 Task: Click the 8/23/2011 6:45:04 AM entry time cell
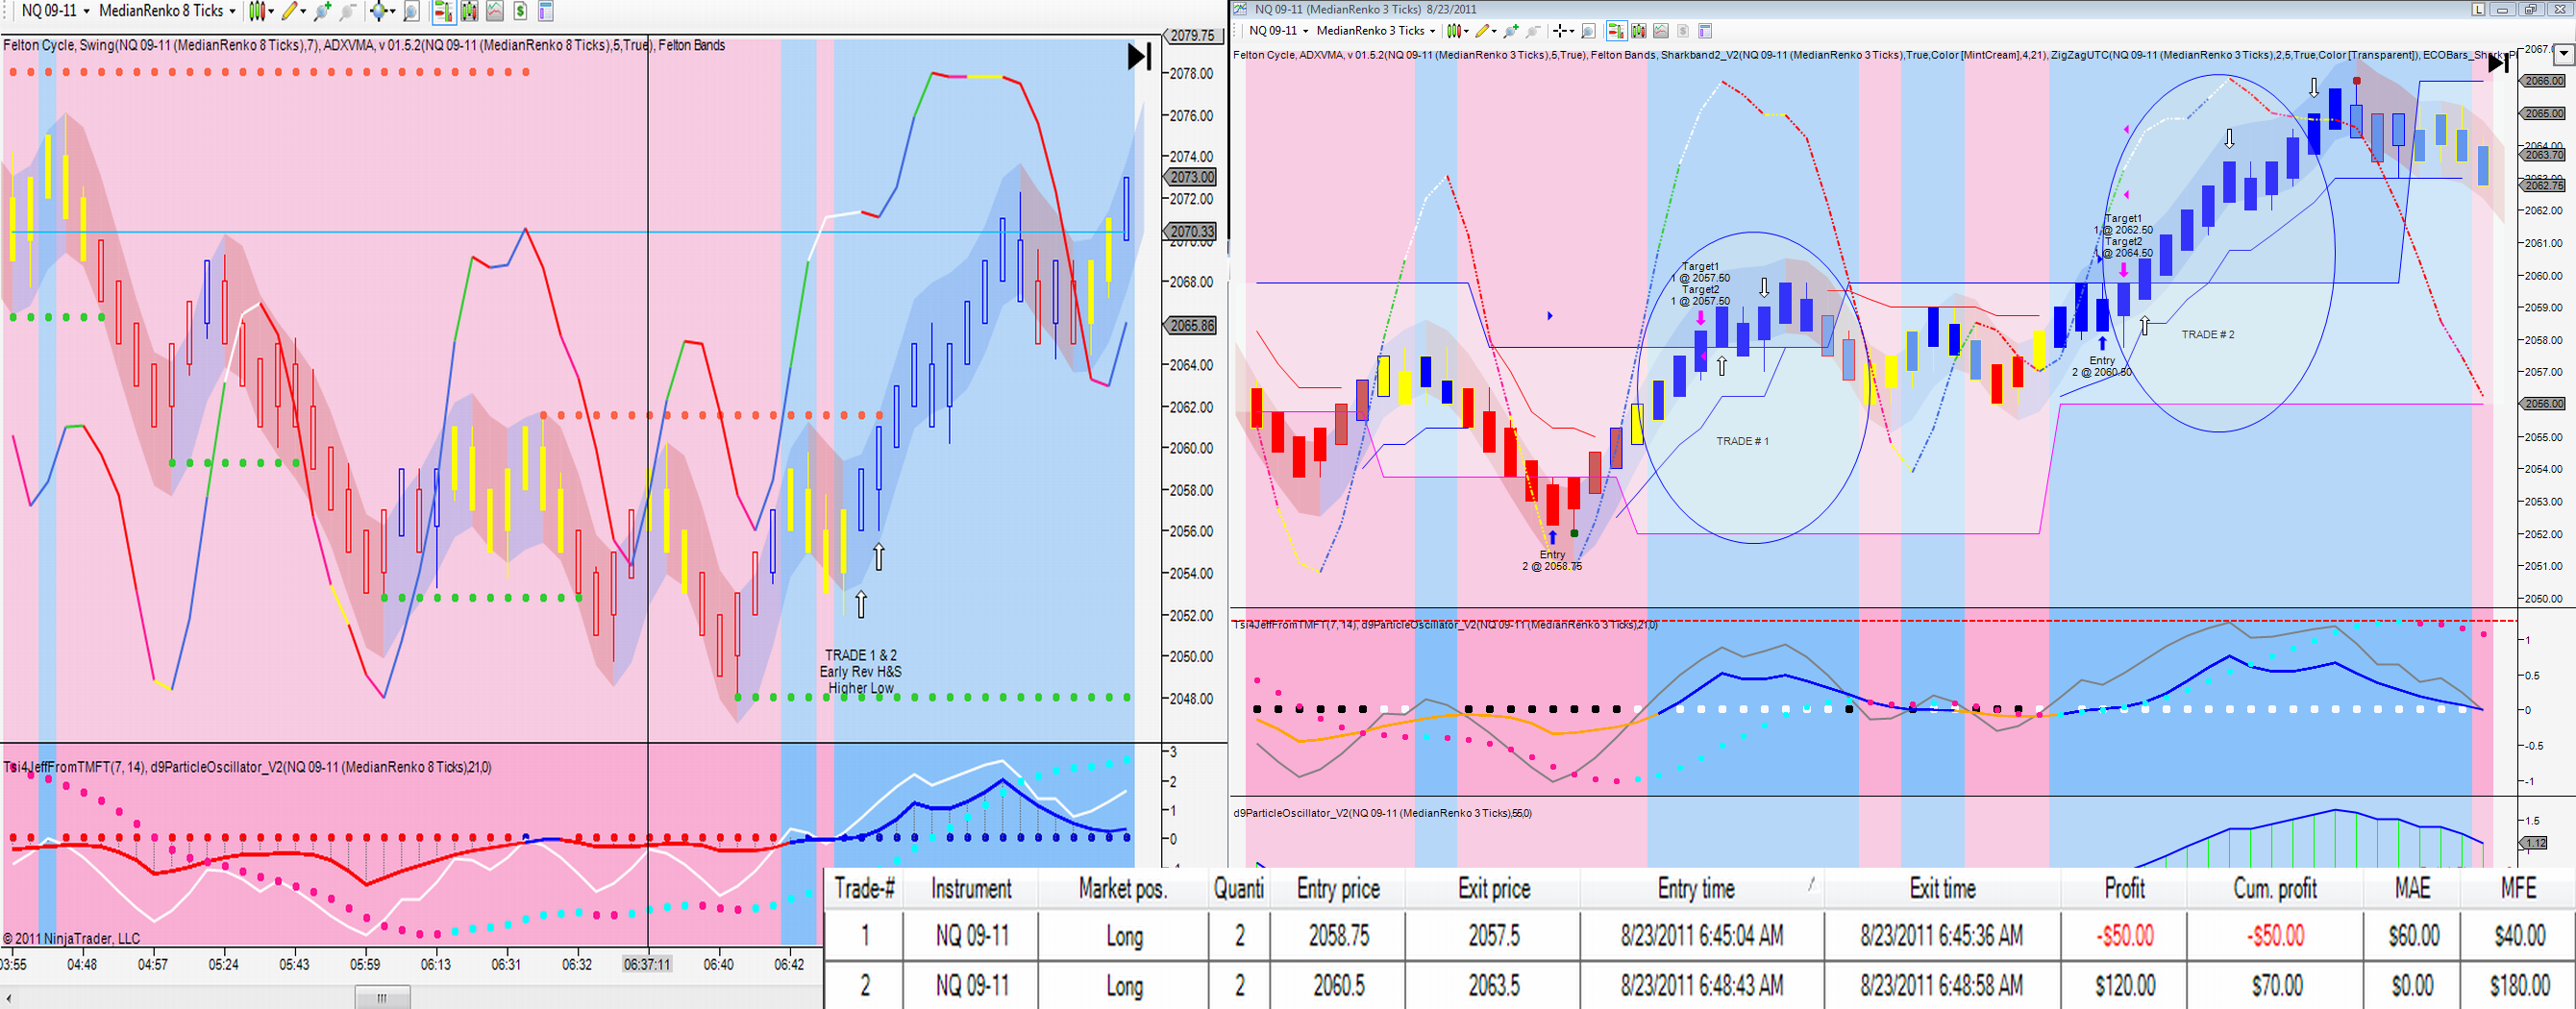tap(1702, 936)
